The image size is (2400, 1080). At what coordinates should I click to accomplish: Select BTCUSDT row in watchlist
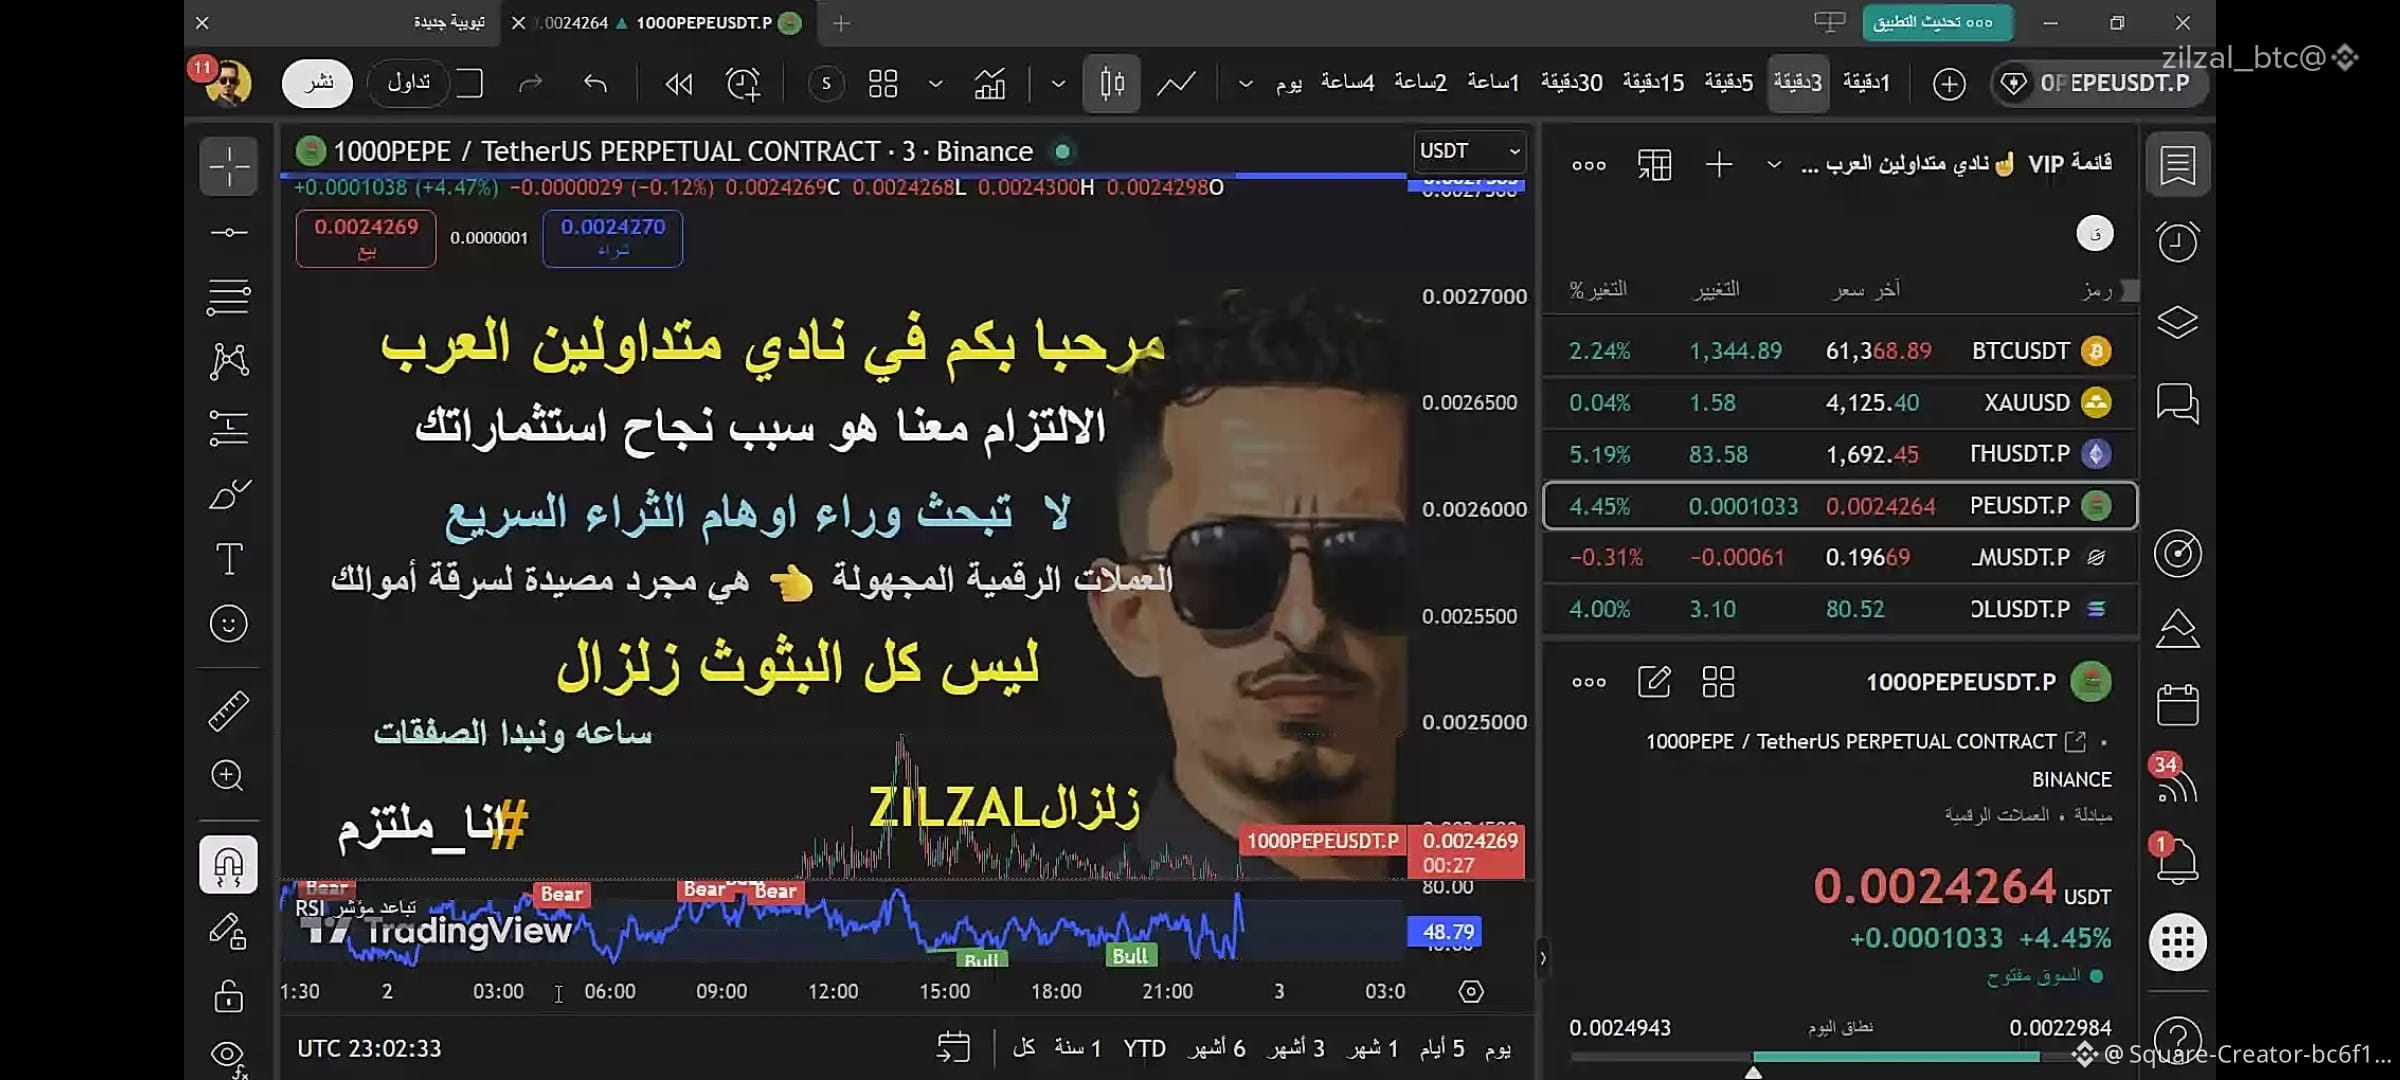(1840, 351)
